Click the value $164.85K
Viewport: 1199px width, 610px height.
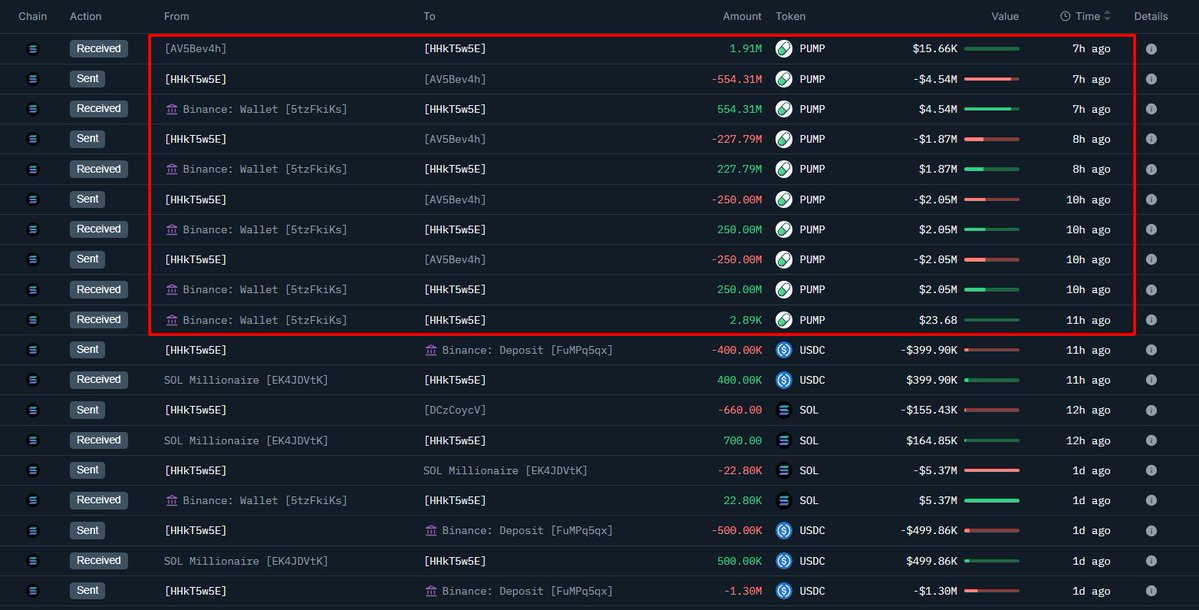(931, 440)
